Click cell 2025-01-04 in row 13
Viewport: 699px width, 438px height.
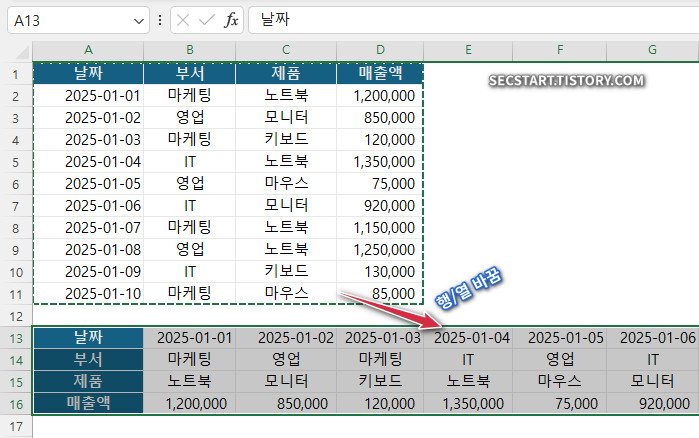(468, 338)
